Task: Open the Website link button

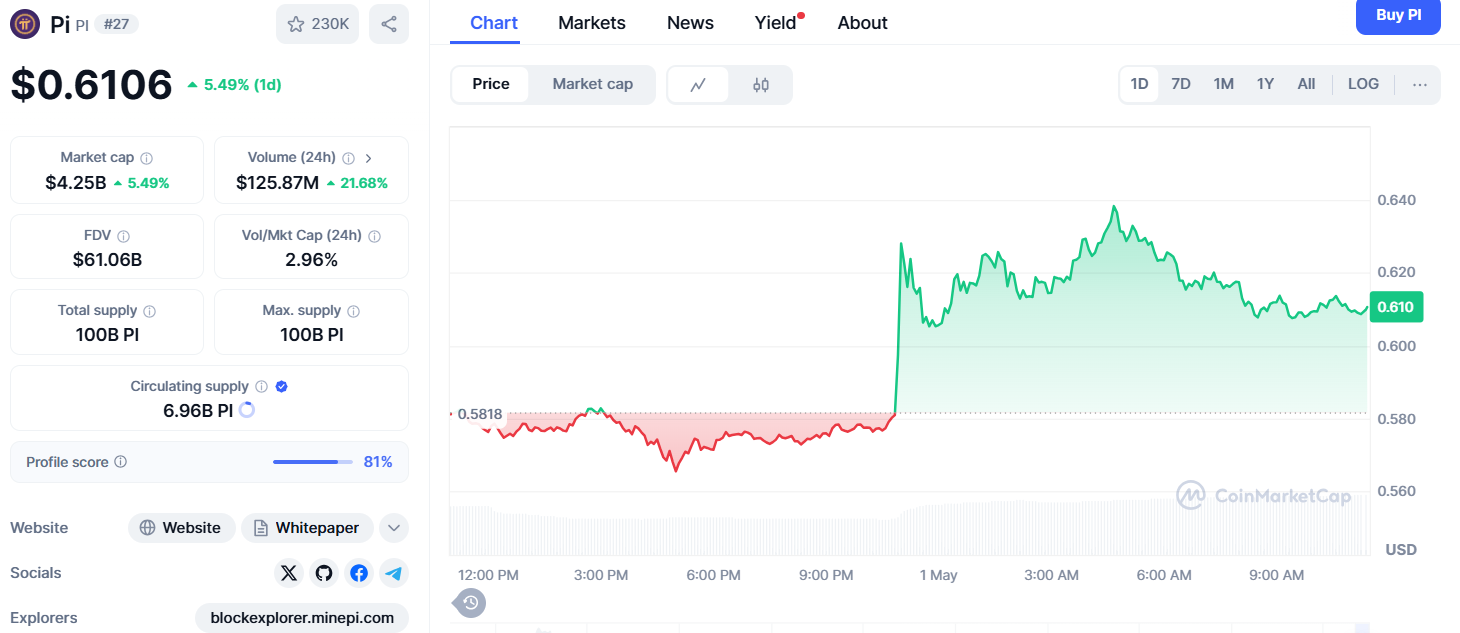Action: tap(182, 528)
